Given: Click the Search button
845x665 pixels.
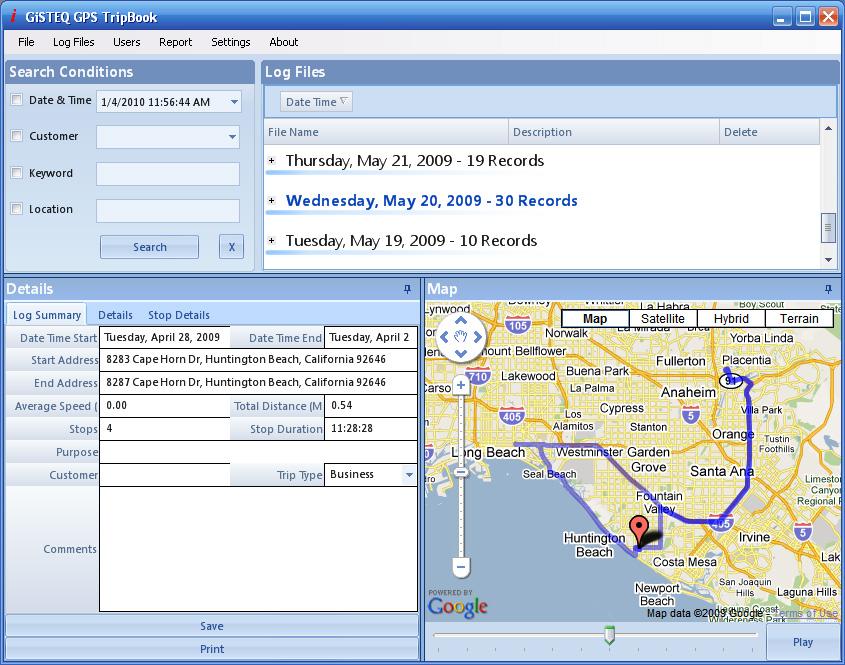Looking at the screenshot, I should click(149, 247).
